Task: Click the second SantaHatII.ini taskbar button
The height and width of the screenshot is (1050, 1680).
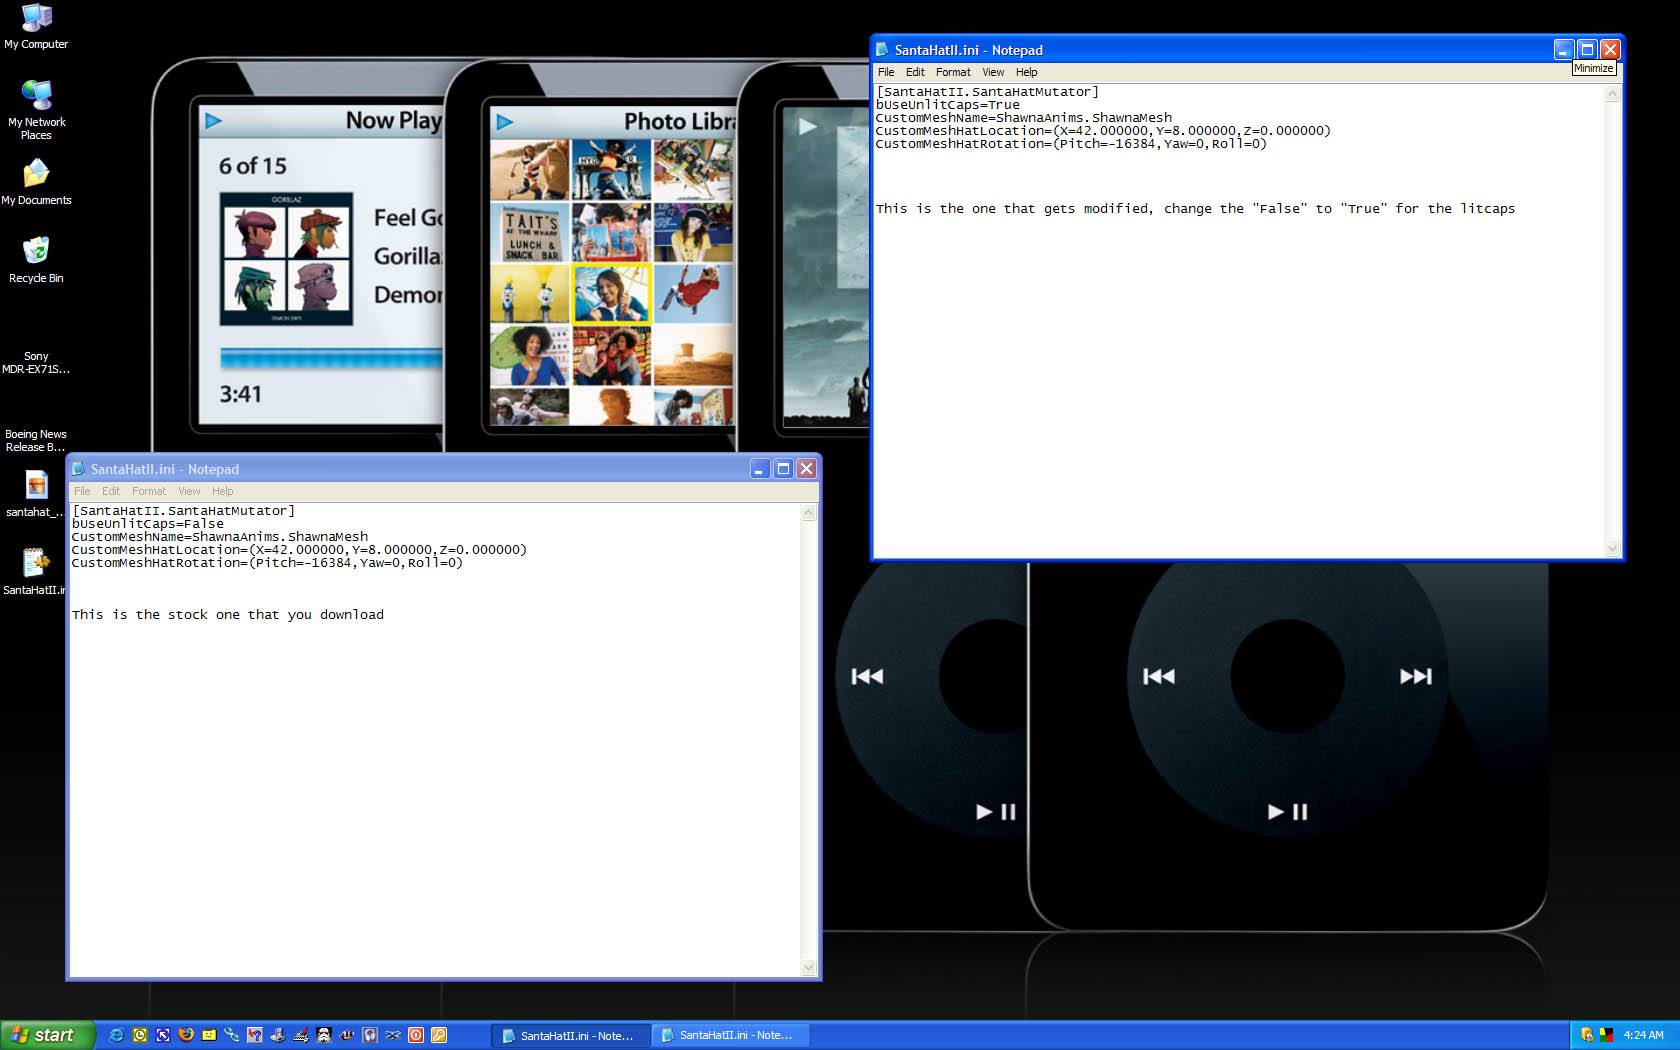Action: pos(730,1035)
